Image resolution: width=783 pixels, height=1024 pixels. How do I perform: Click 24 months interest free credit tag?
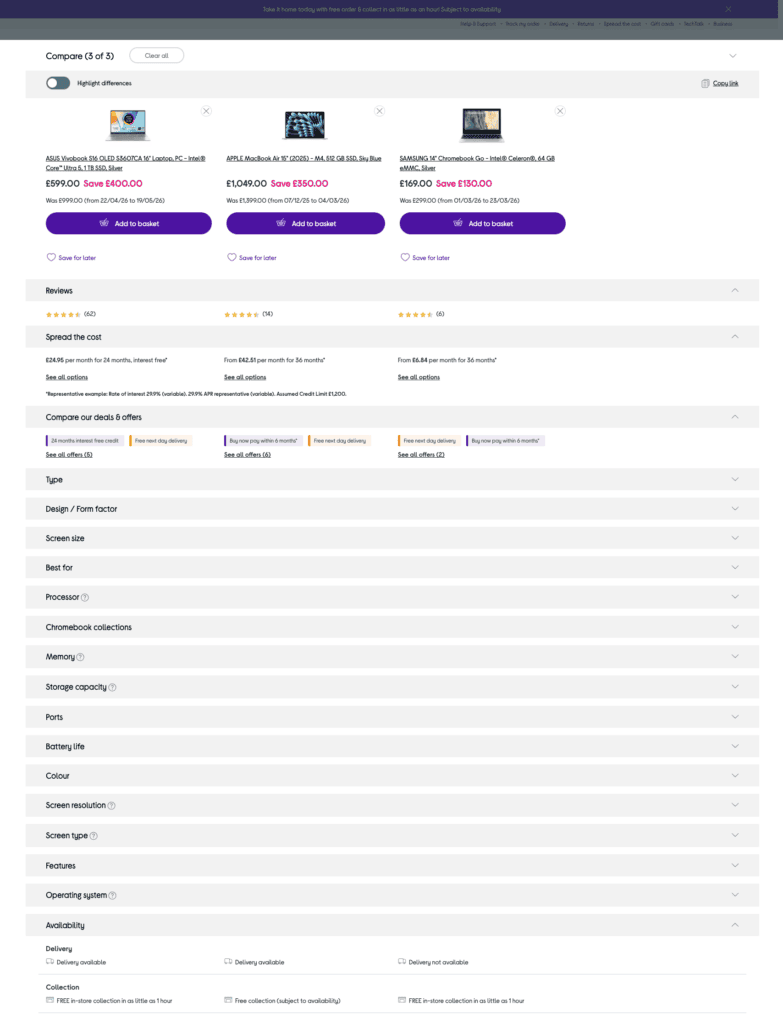(84, 441)
